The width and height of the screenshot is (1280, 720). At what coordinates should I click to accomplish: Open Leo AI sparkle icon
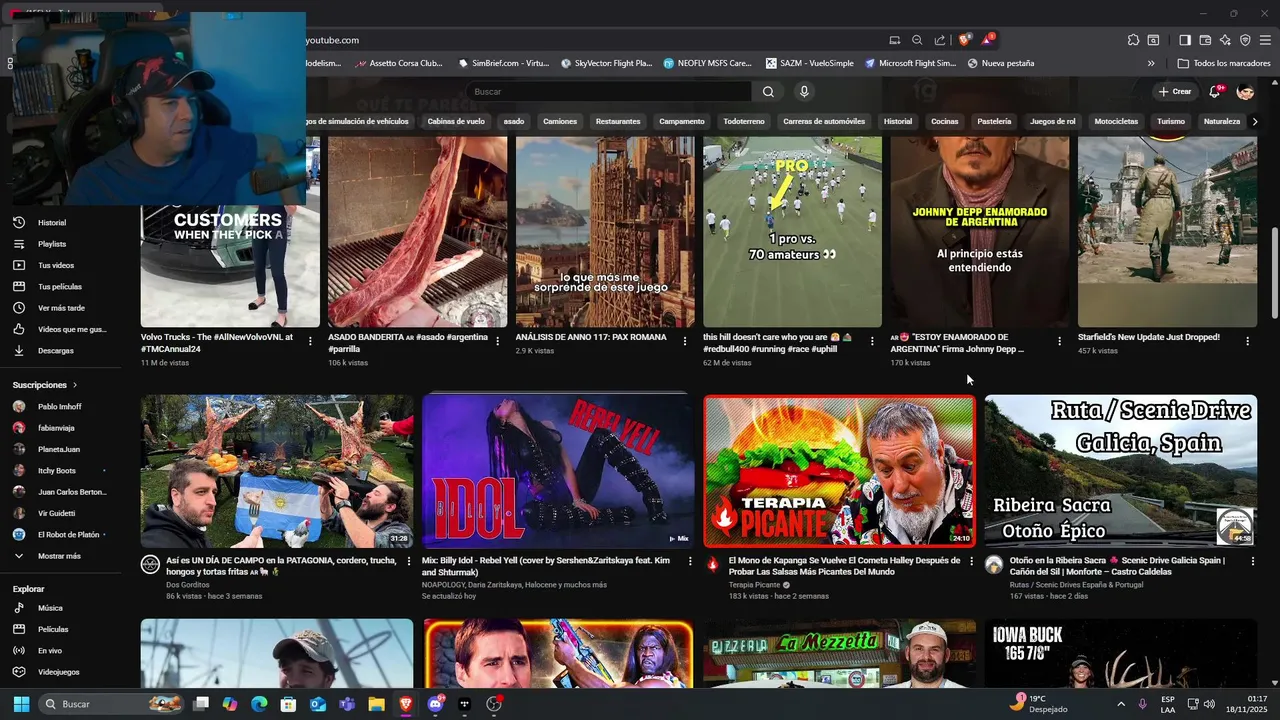(x=1225, y=40)
